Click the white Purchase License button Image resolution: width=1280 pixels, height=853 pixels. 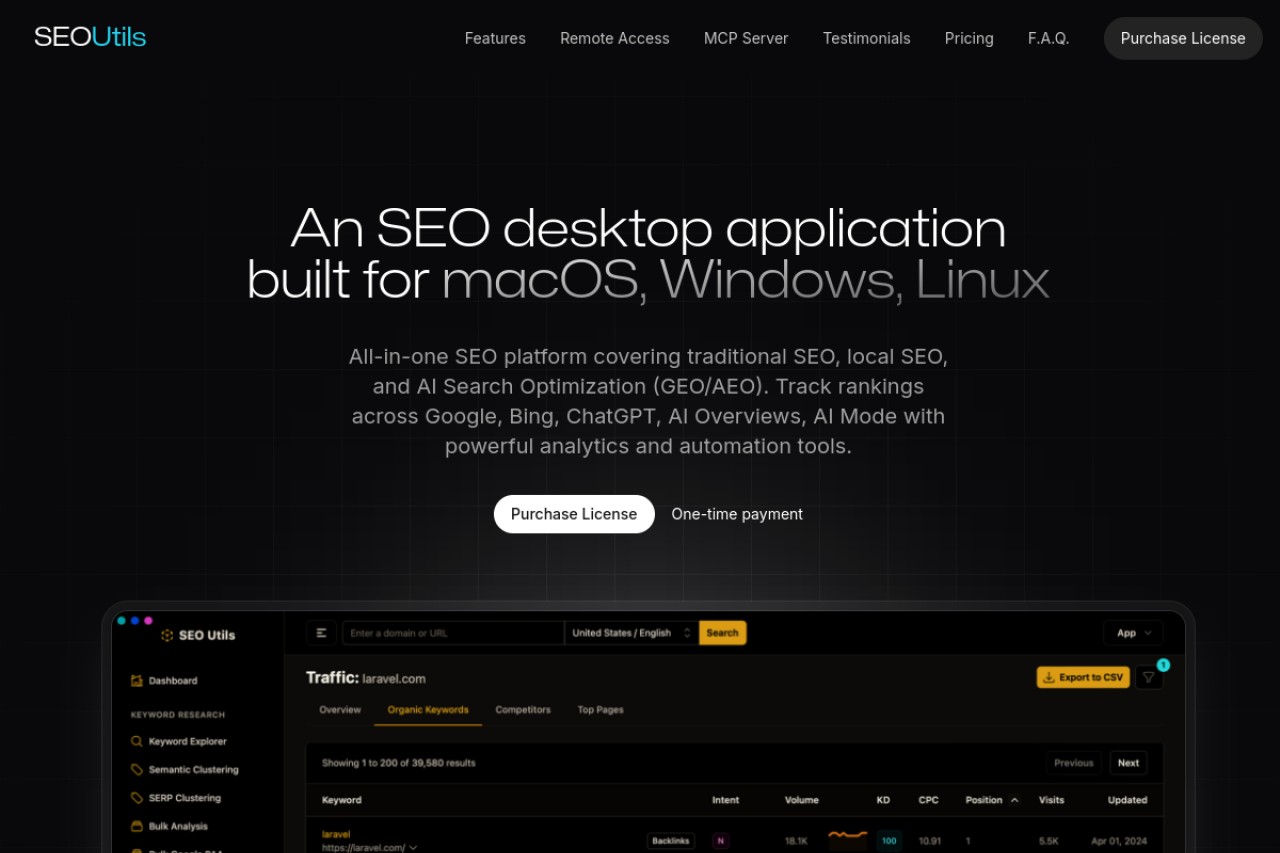point(574,514)
